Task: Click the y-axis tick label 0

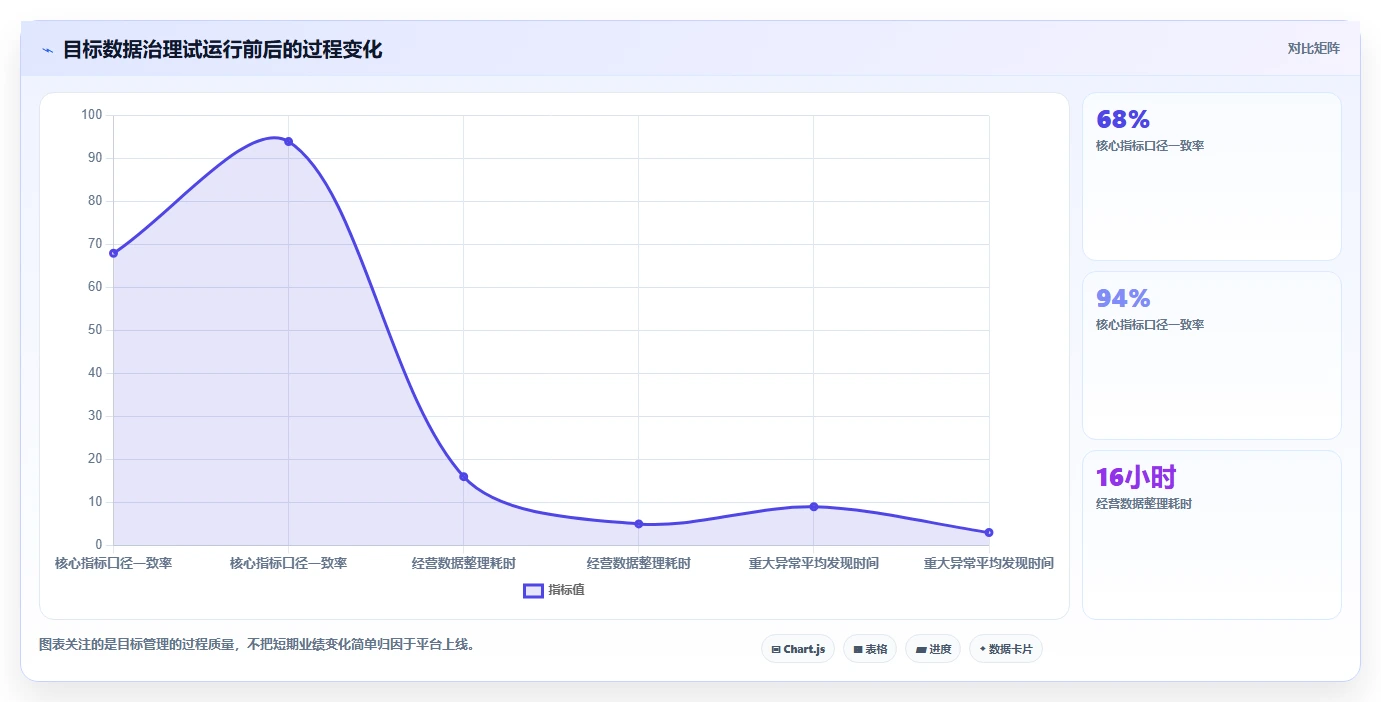Action: tap(99, 545)
